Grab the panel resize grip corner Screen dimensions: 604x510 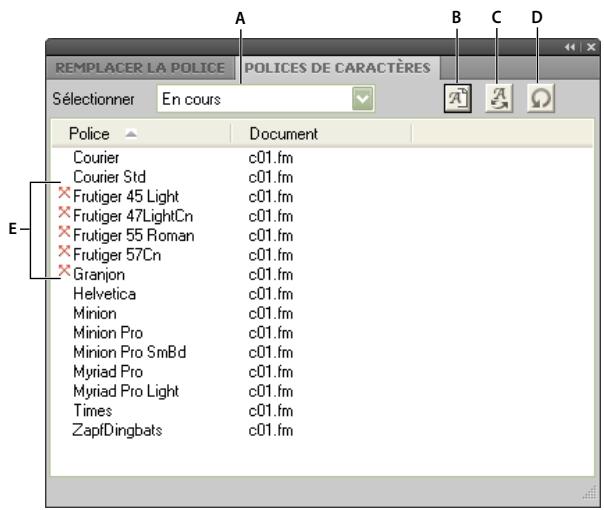coord(589,493)
